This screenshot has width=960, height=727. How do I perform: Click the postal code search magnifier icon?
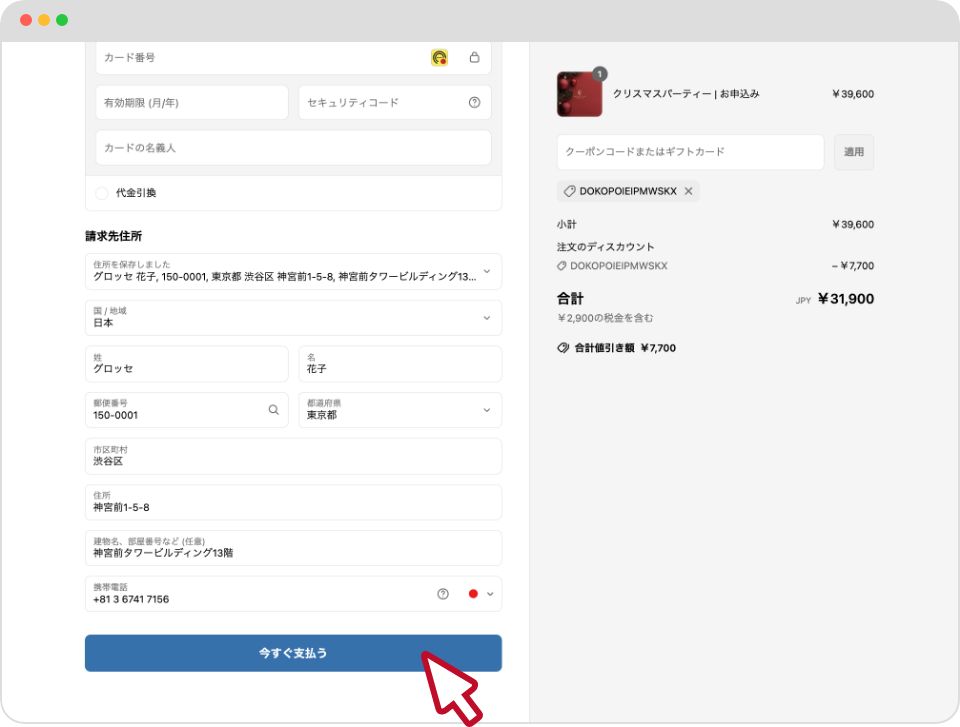(273, 409)
